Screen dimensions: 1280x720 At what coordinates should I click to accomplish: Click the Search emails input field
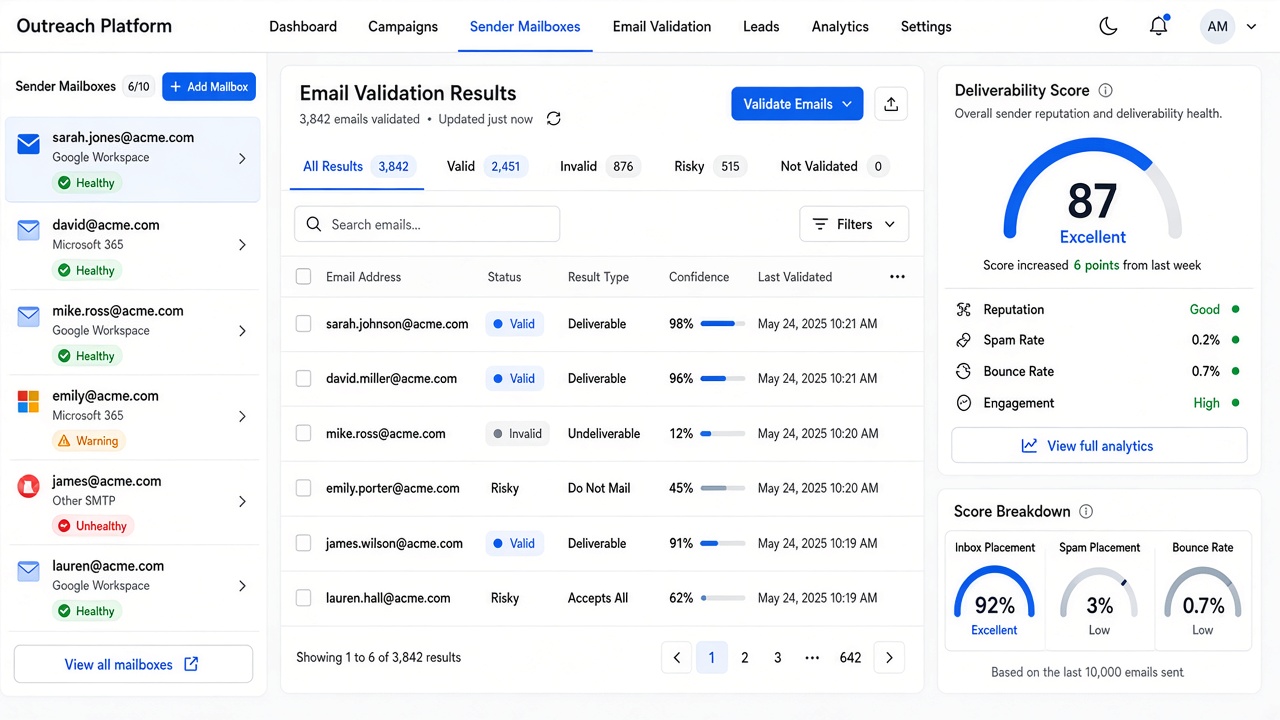tap(427, 224)
